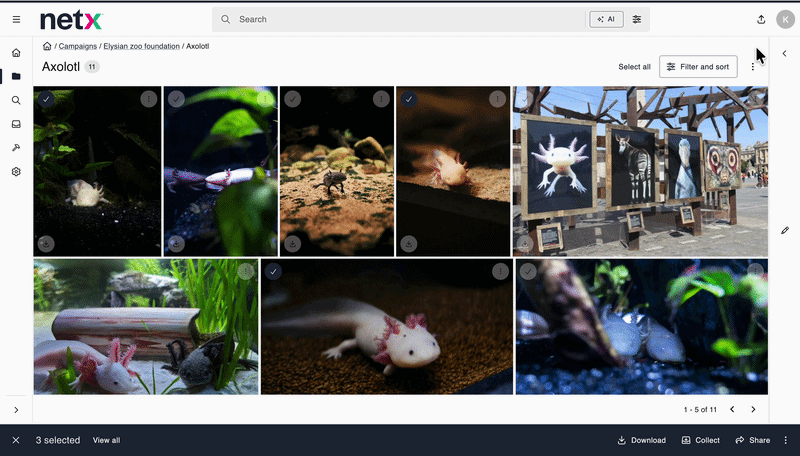800x456 pixels.
Task: Open folder options three-dot menu
Action: pos(753,67)
